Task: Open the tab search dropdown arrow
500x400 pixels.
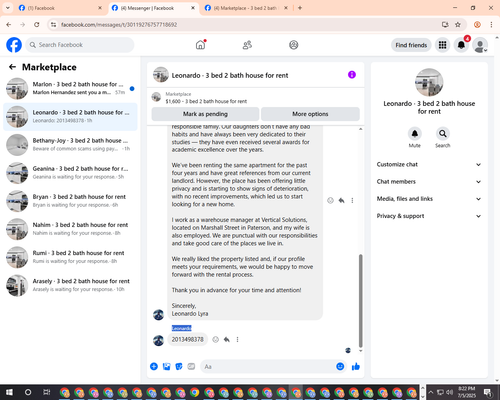Action: tap(8, 8)
